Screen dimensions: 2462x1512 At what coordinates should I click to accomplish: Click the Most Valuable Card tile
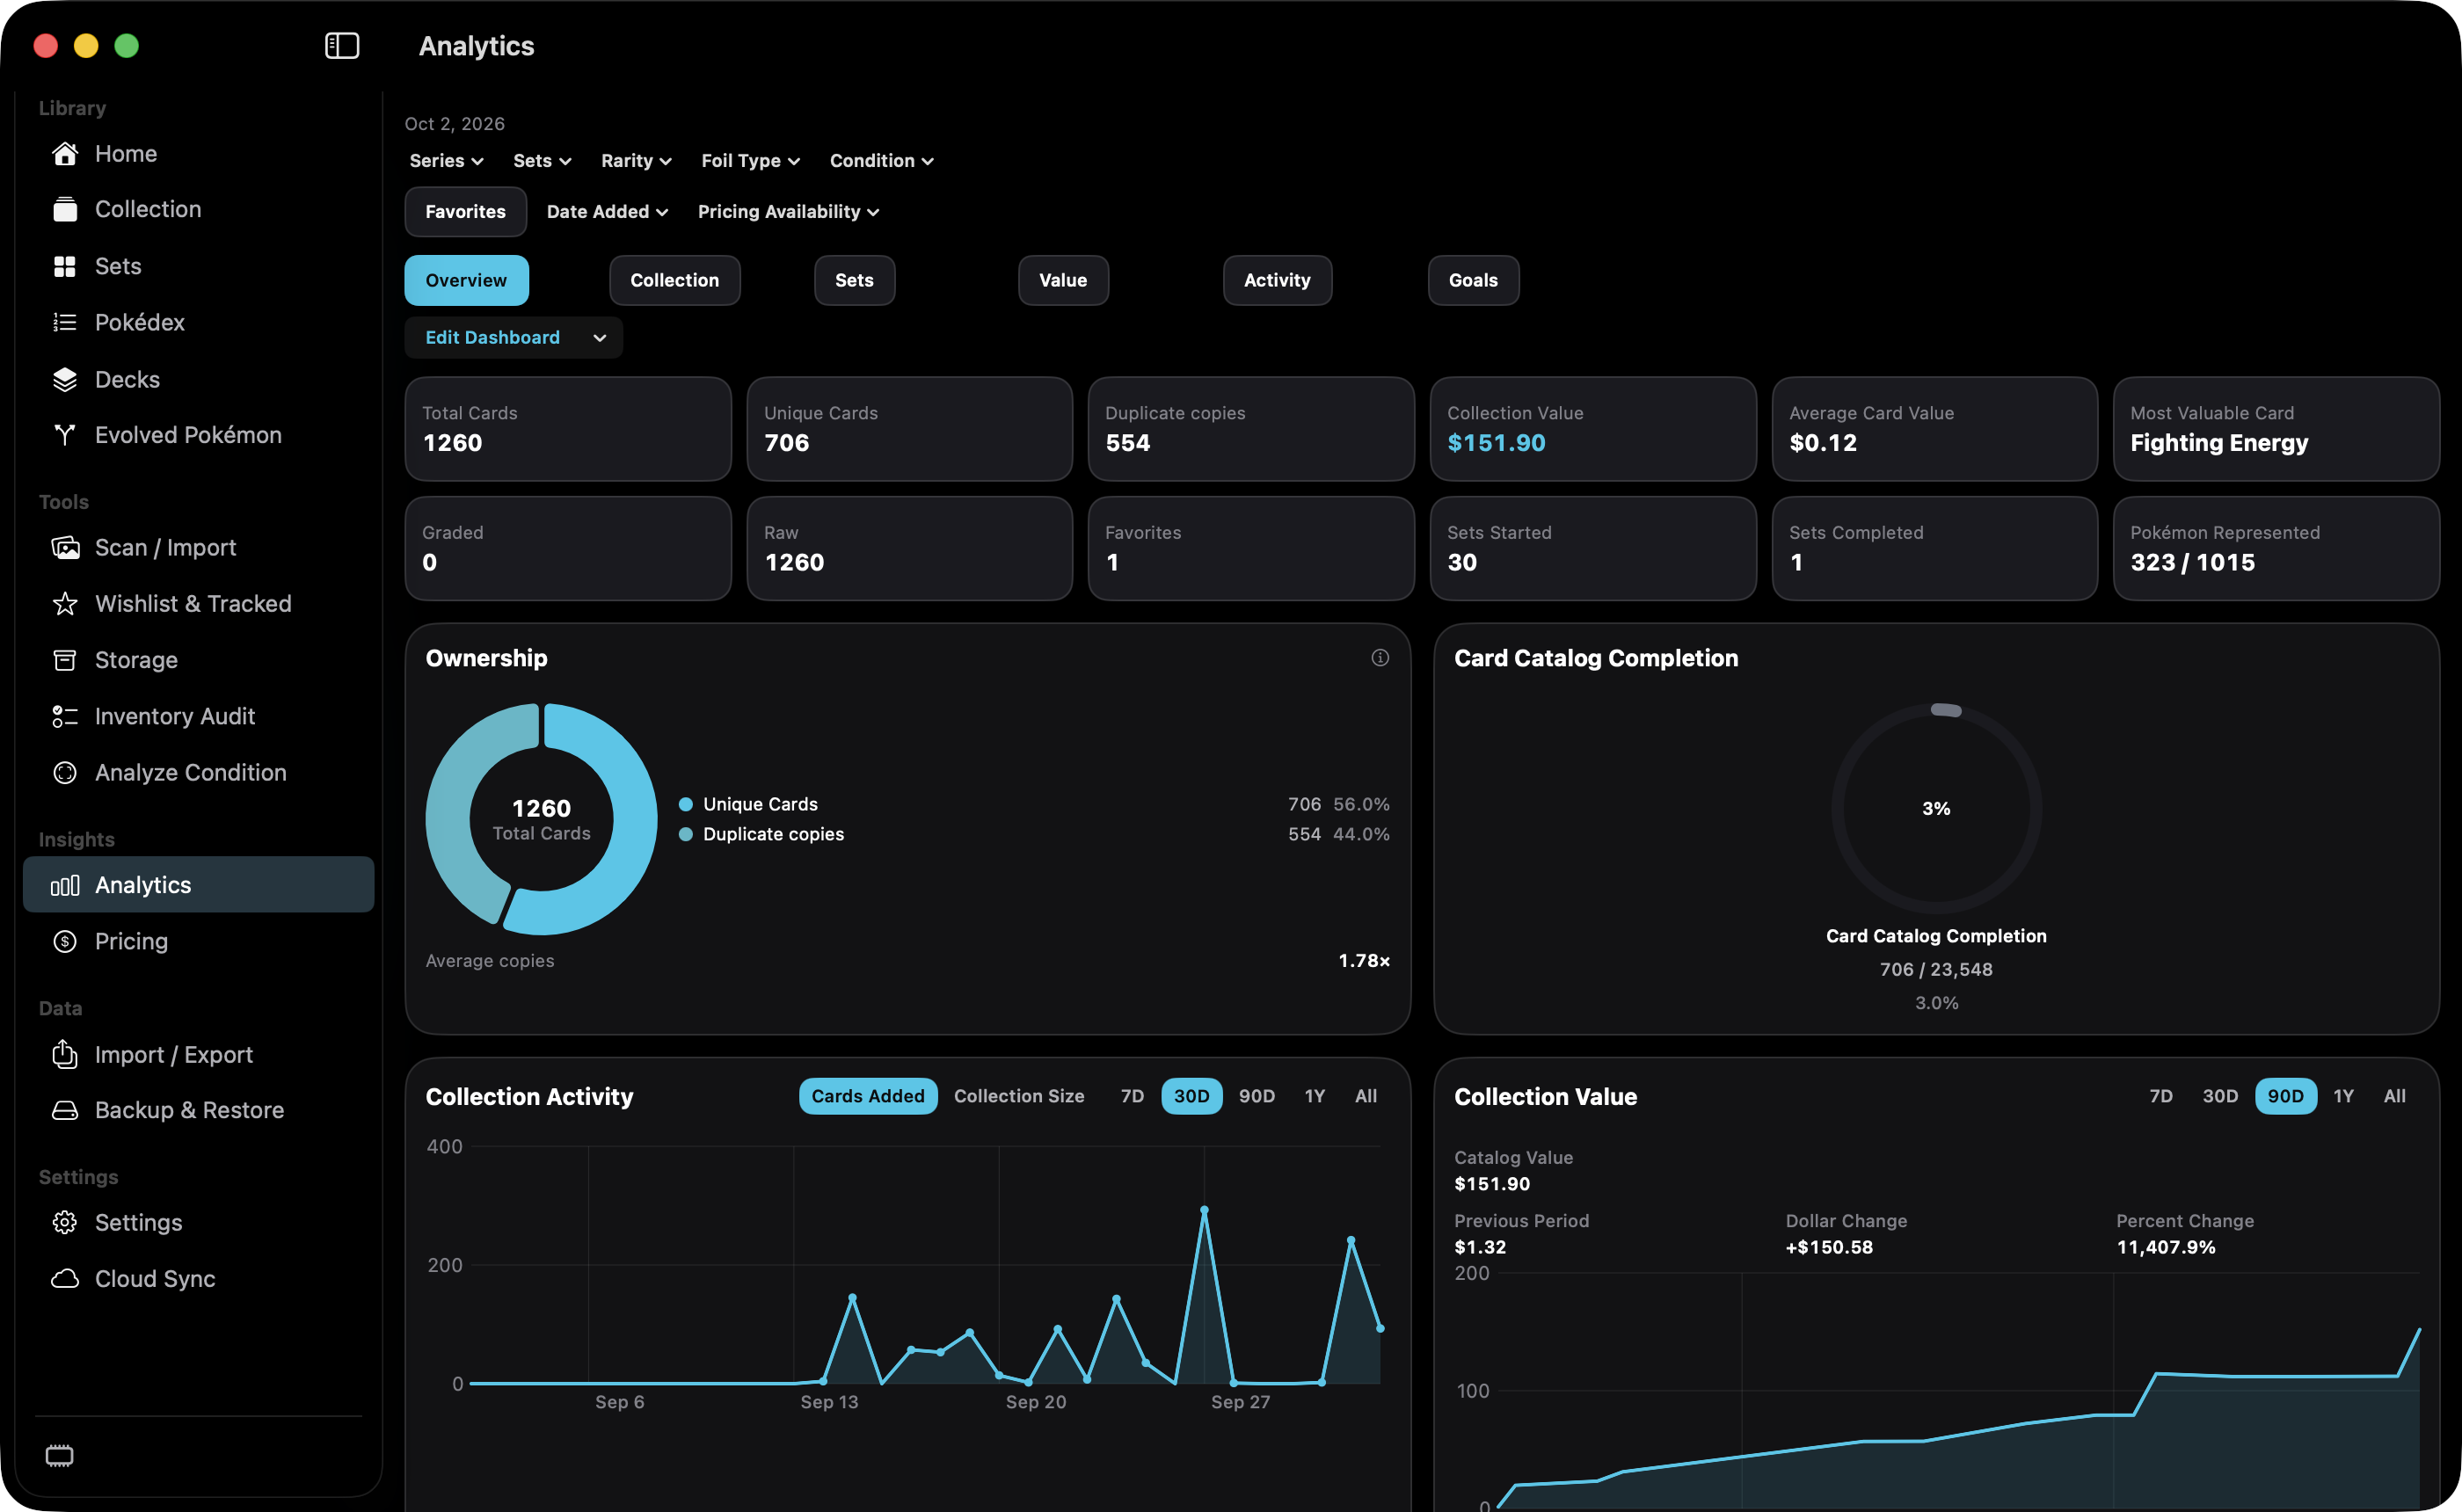click(x=2276, y=429)
